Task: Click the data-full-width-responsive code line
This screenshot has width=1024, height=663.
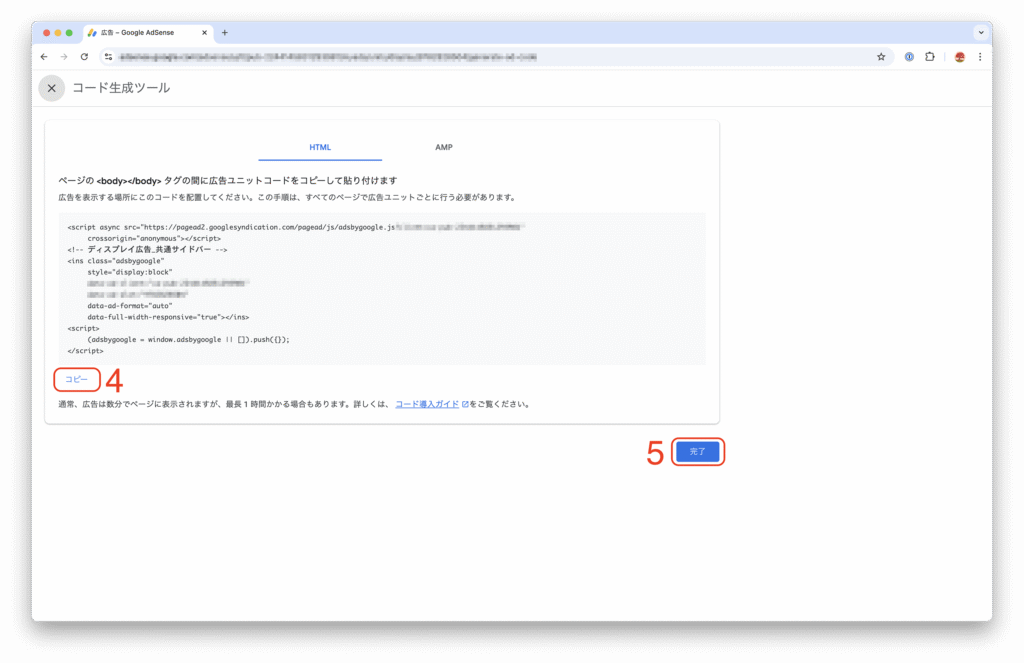Action: pos(168,317)
